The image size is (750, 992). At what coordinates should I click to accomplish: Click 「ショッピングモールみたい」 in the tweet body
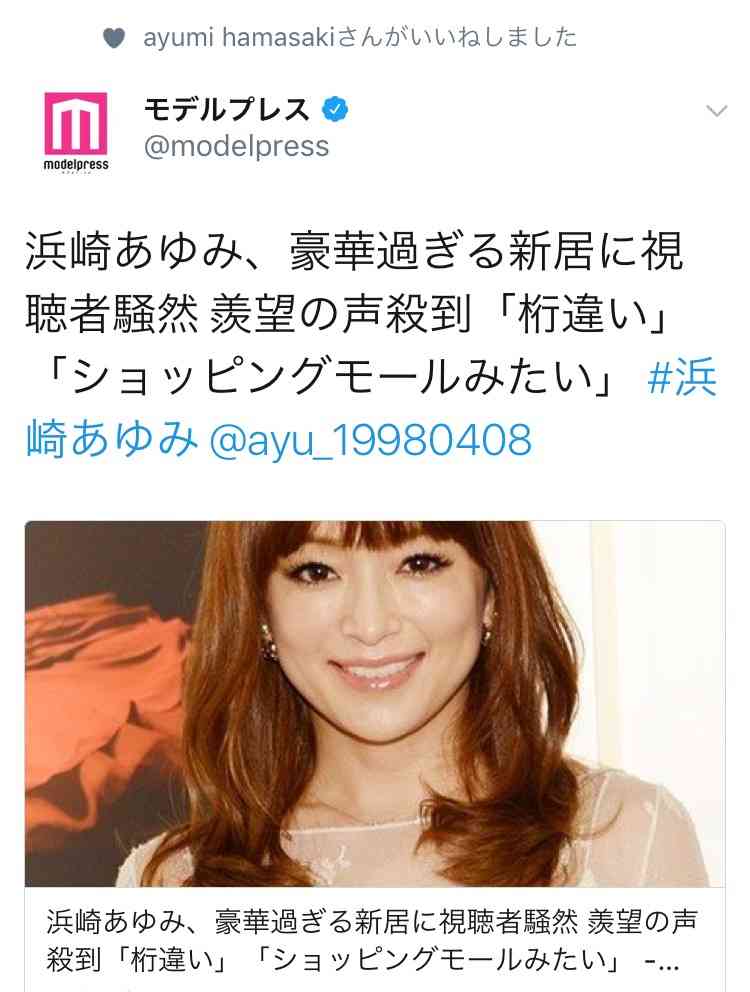[x=330, y=378]
